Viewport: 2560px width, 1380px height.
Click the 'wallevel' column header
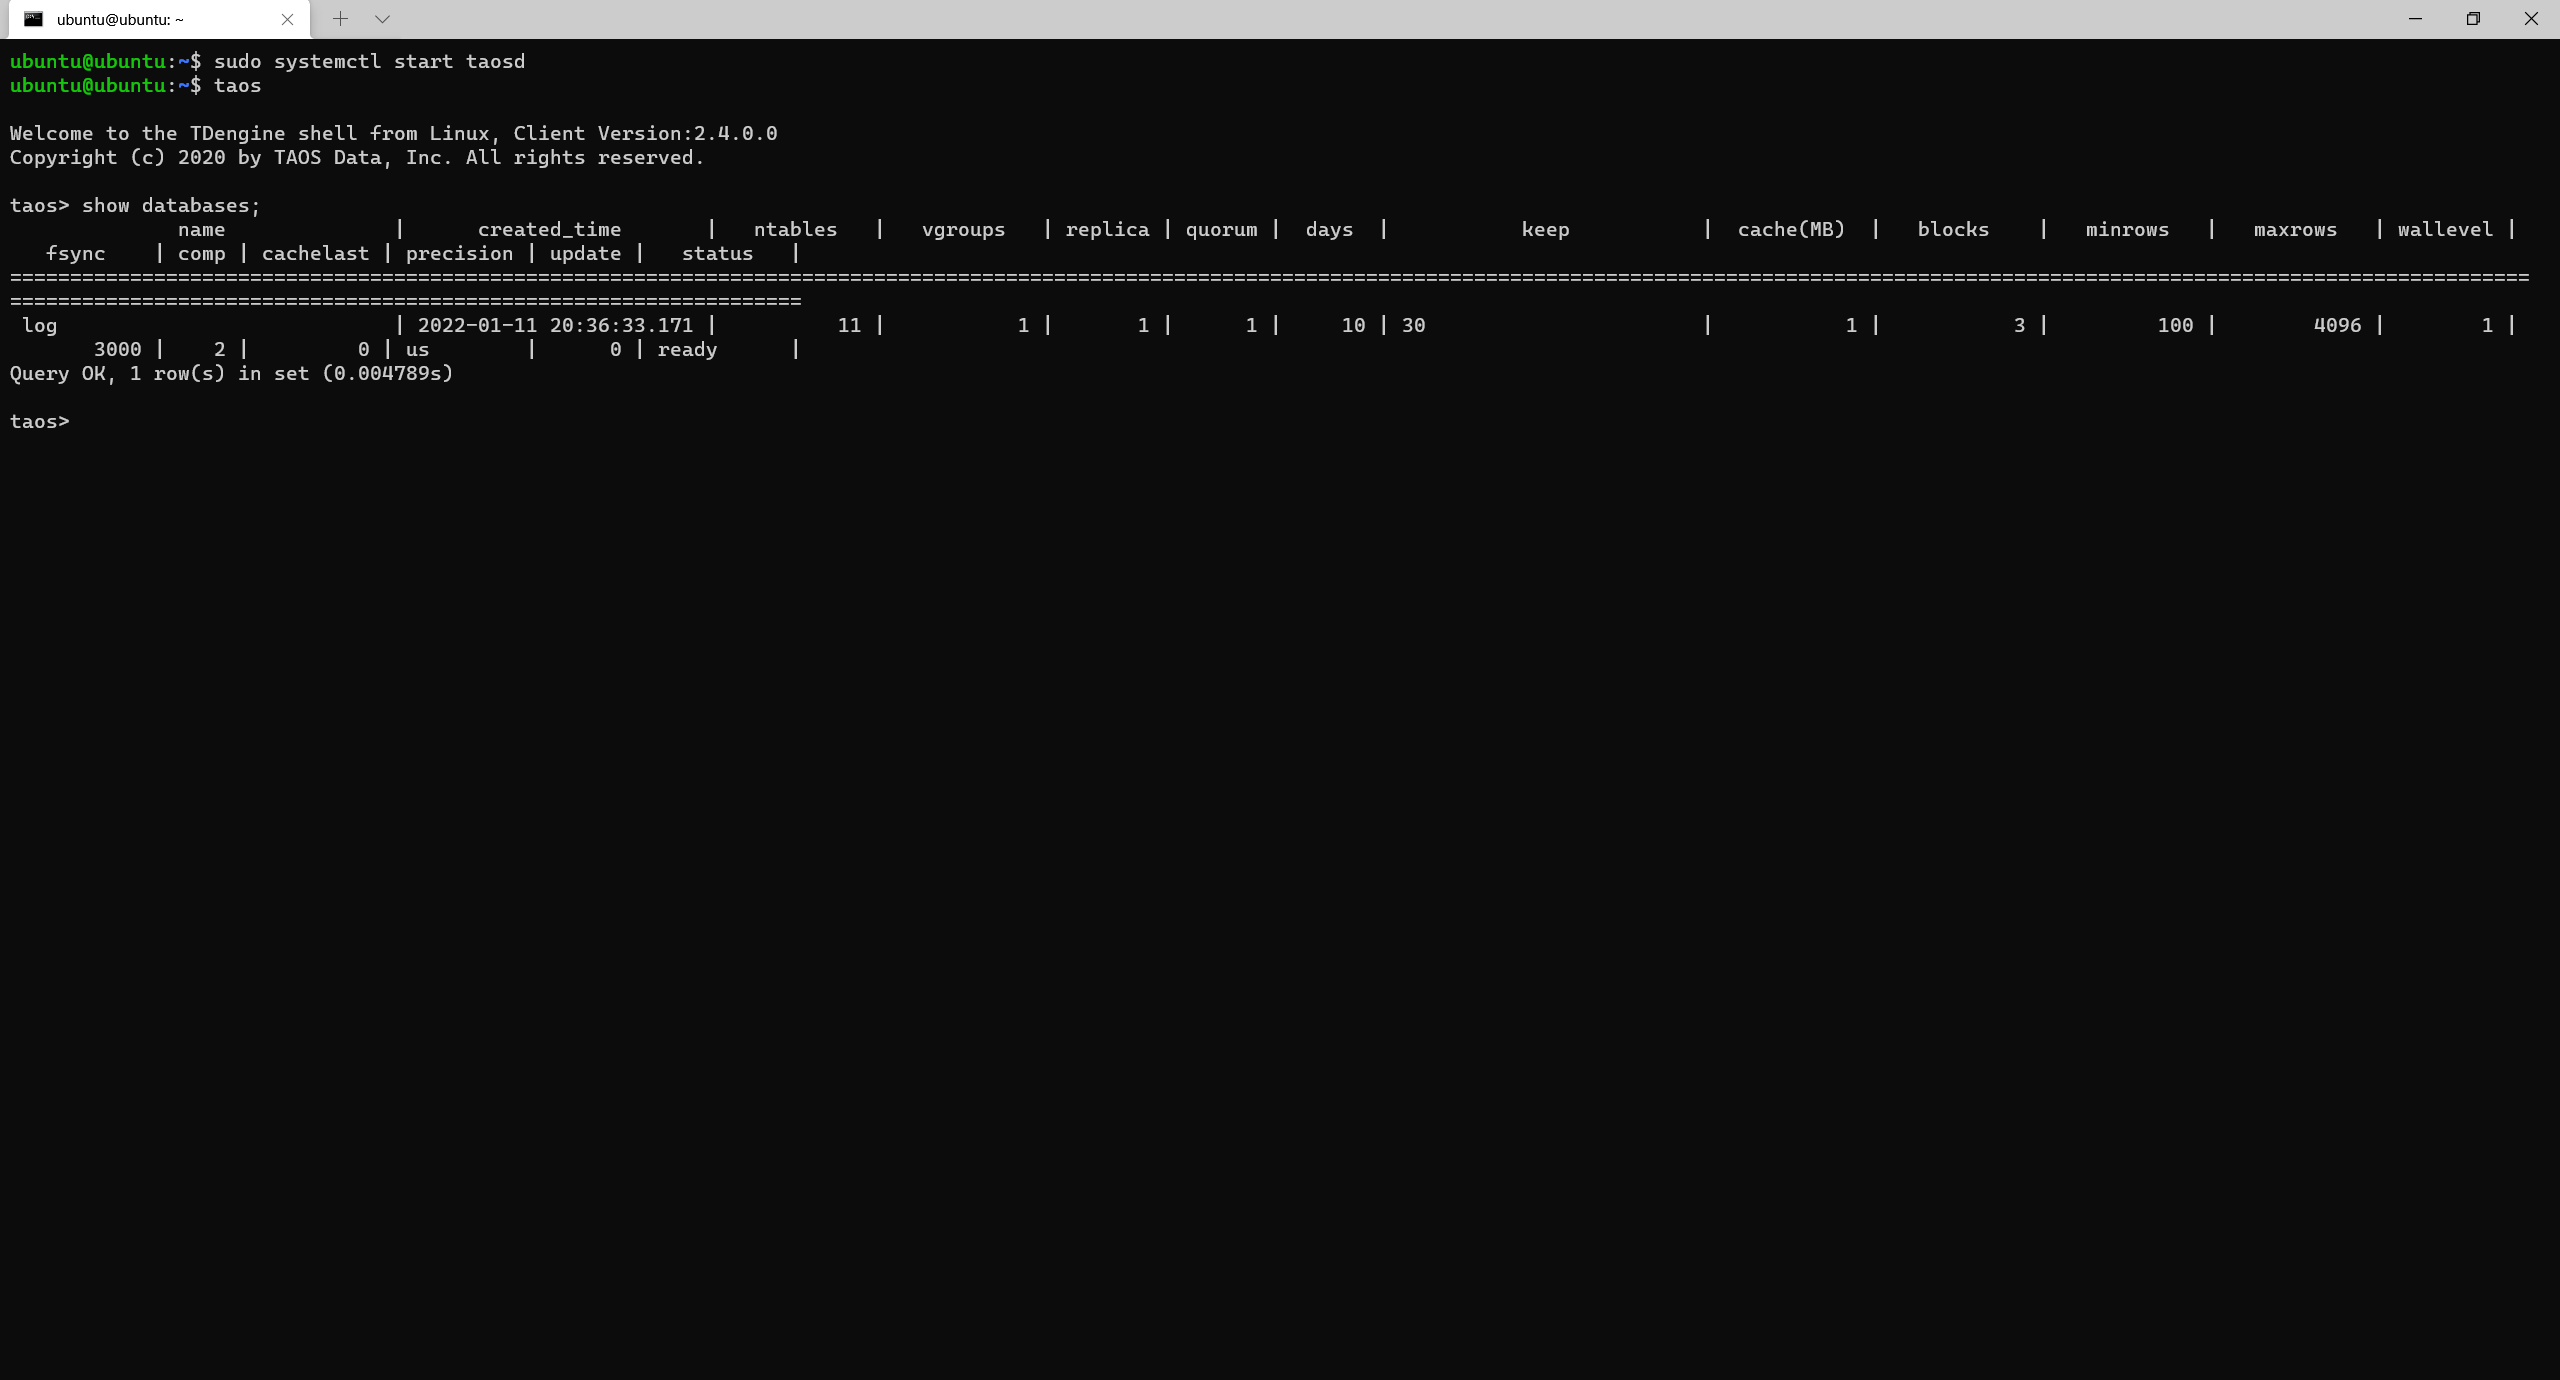[x=2445, y=229]
